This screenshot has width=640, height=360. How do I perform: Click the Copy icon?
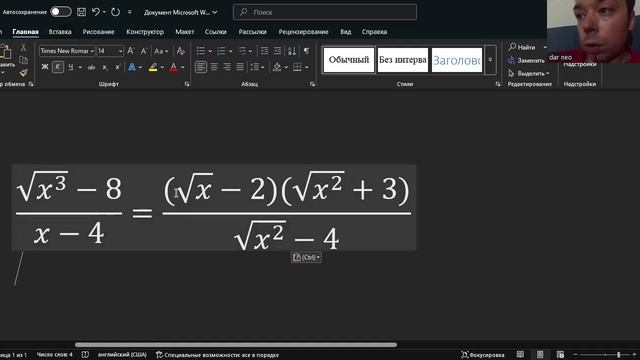(24, 60)
